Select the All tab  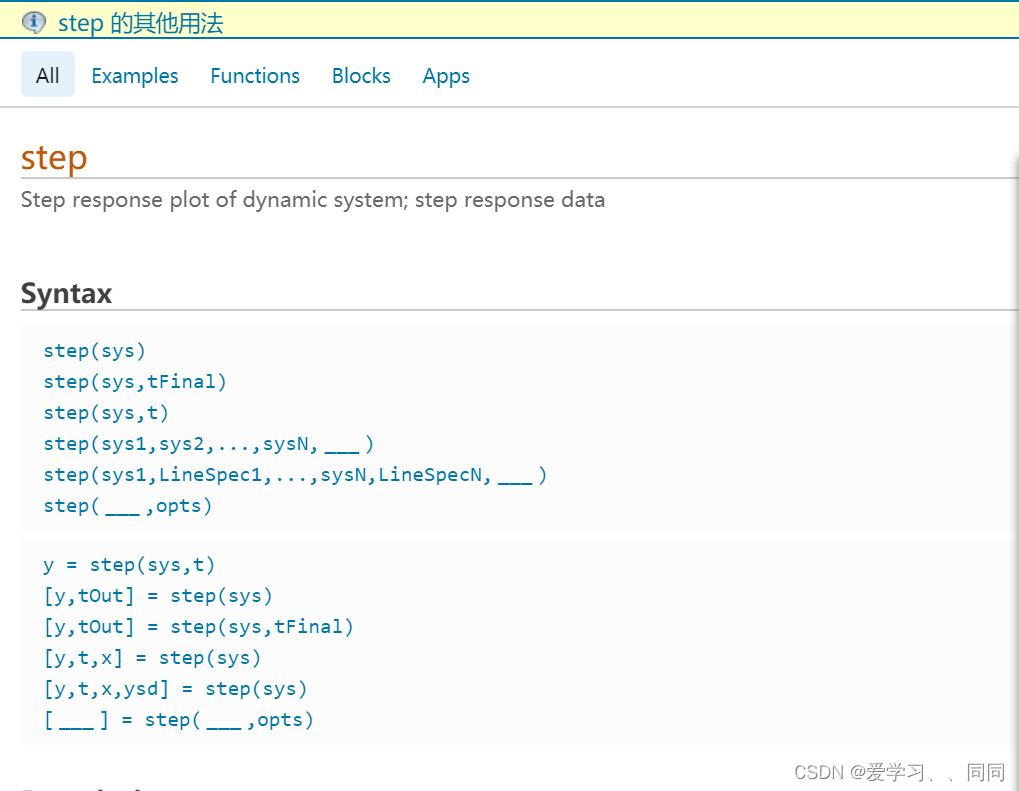click(x=47, y=75)
